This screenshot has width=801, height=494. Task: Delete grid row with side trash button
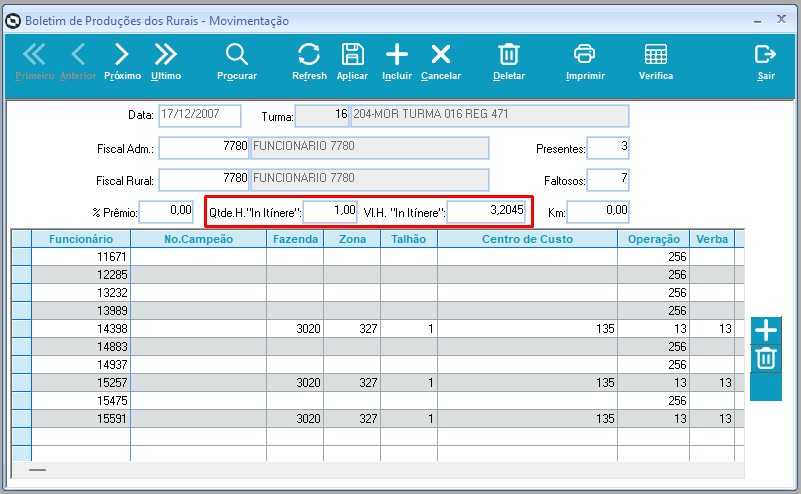pos(766,359)
